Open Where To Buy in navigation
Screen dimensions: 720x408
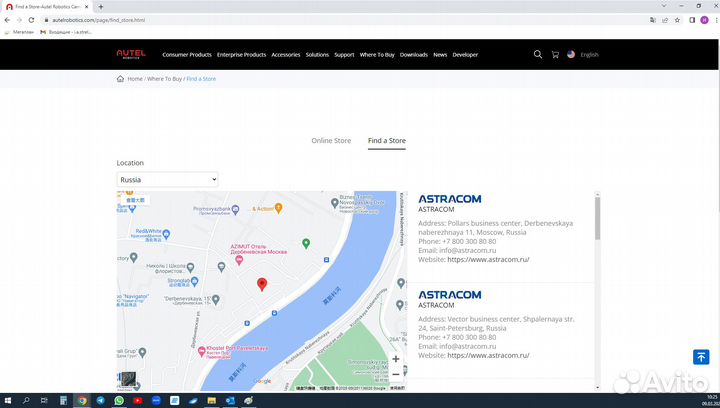coord(377,55)
